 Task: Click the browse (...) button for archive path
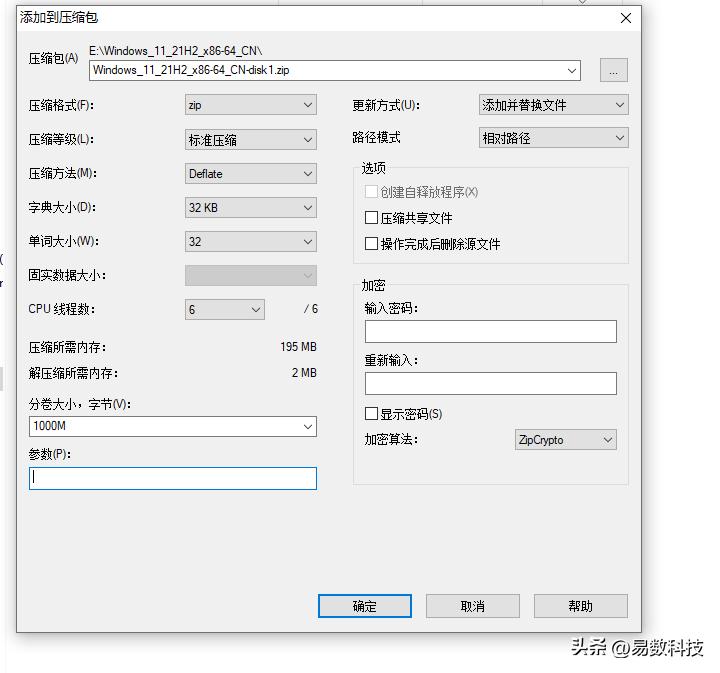pos(613,70)
